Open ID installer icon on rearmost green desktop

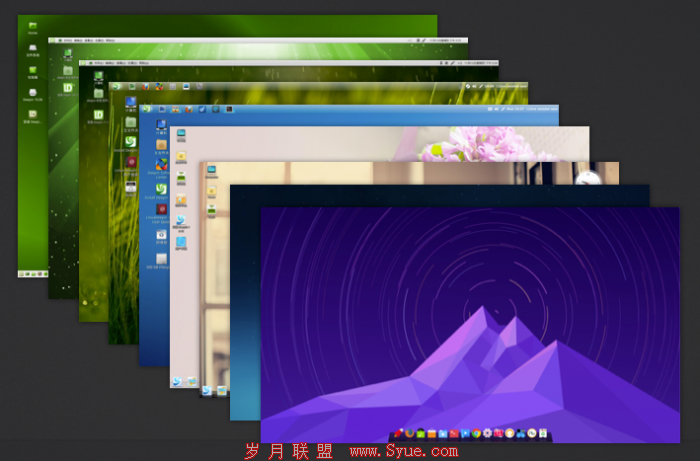pyautogui.click(x=33, y=114)
